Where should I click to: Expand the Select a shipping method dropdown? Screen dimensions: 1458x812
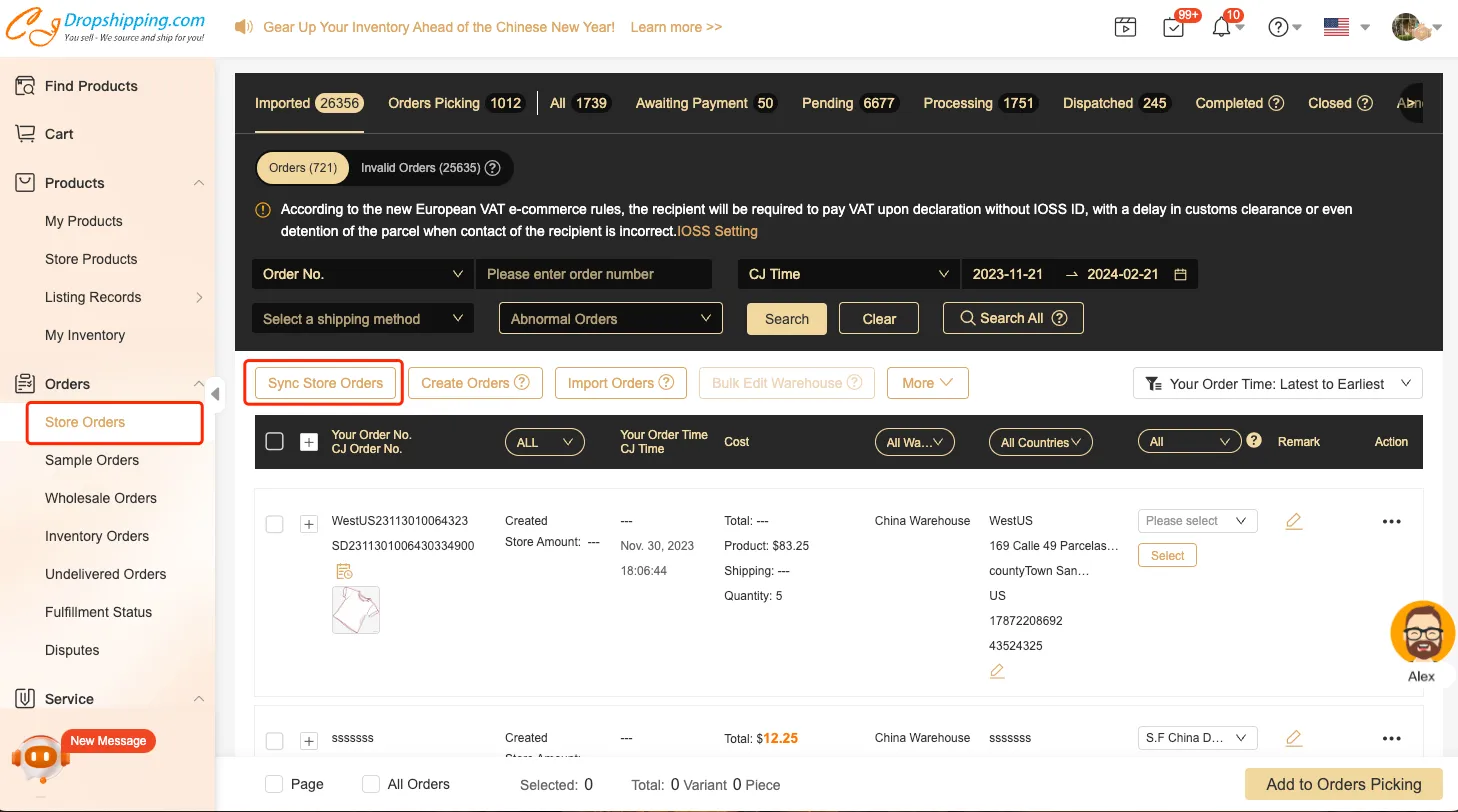(362, 319)
